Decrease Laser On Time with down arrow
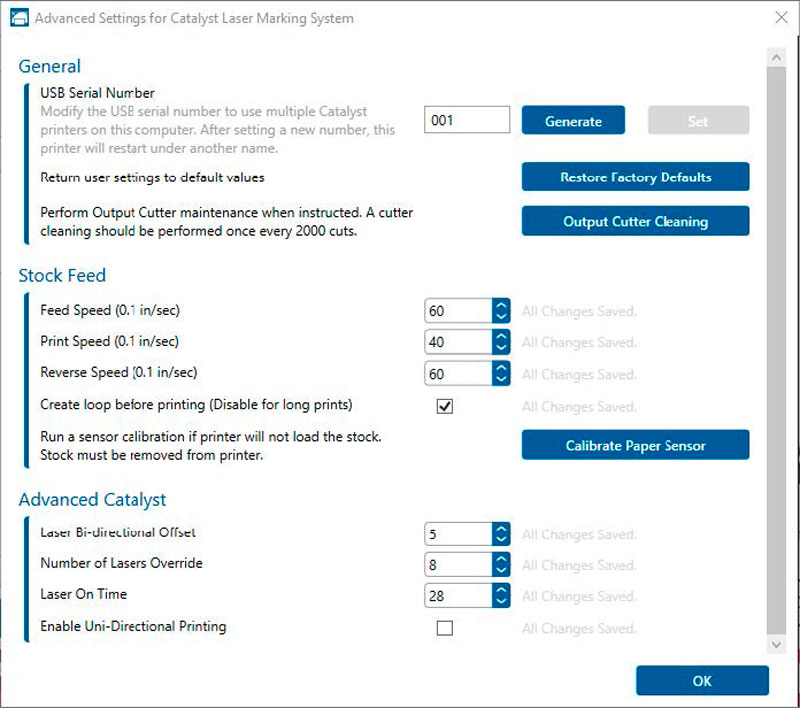The height and width of the screenshot is (708, 800). pos(501,601)
